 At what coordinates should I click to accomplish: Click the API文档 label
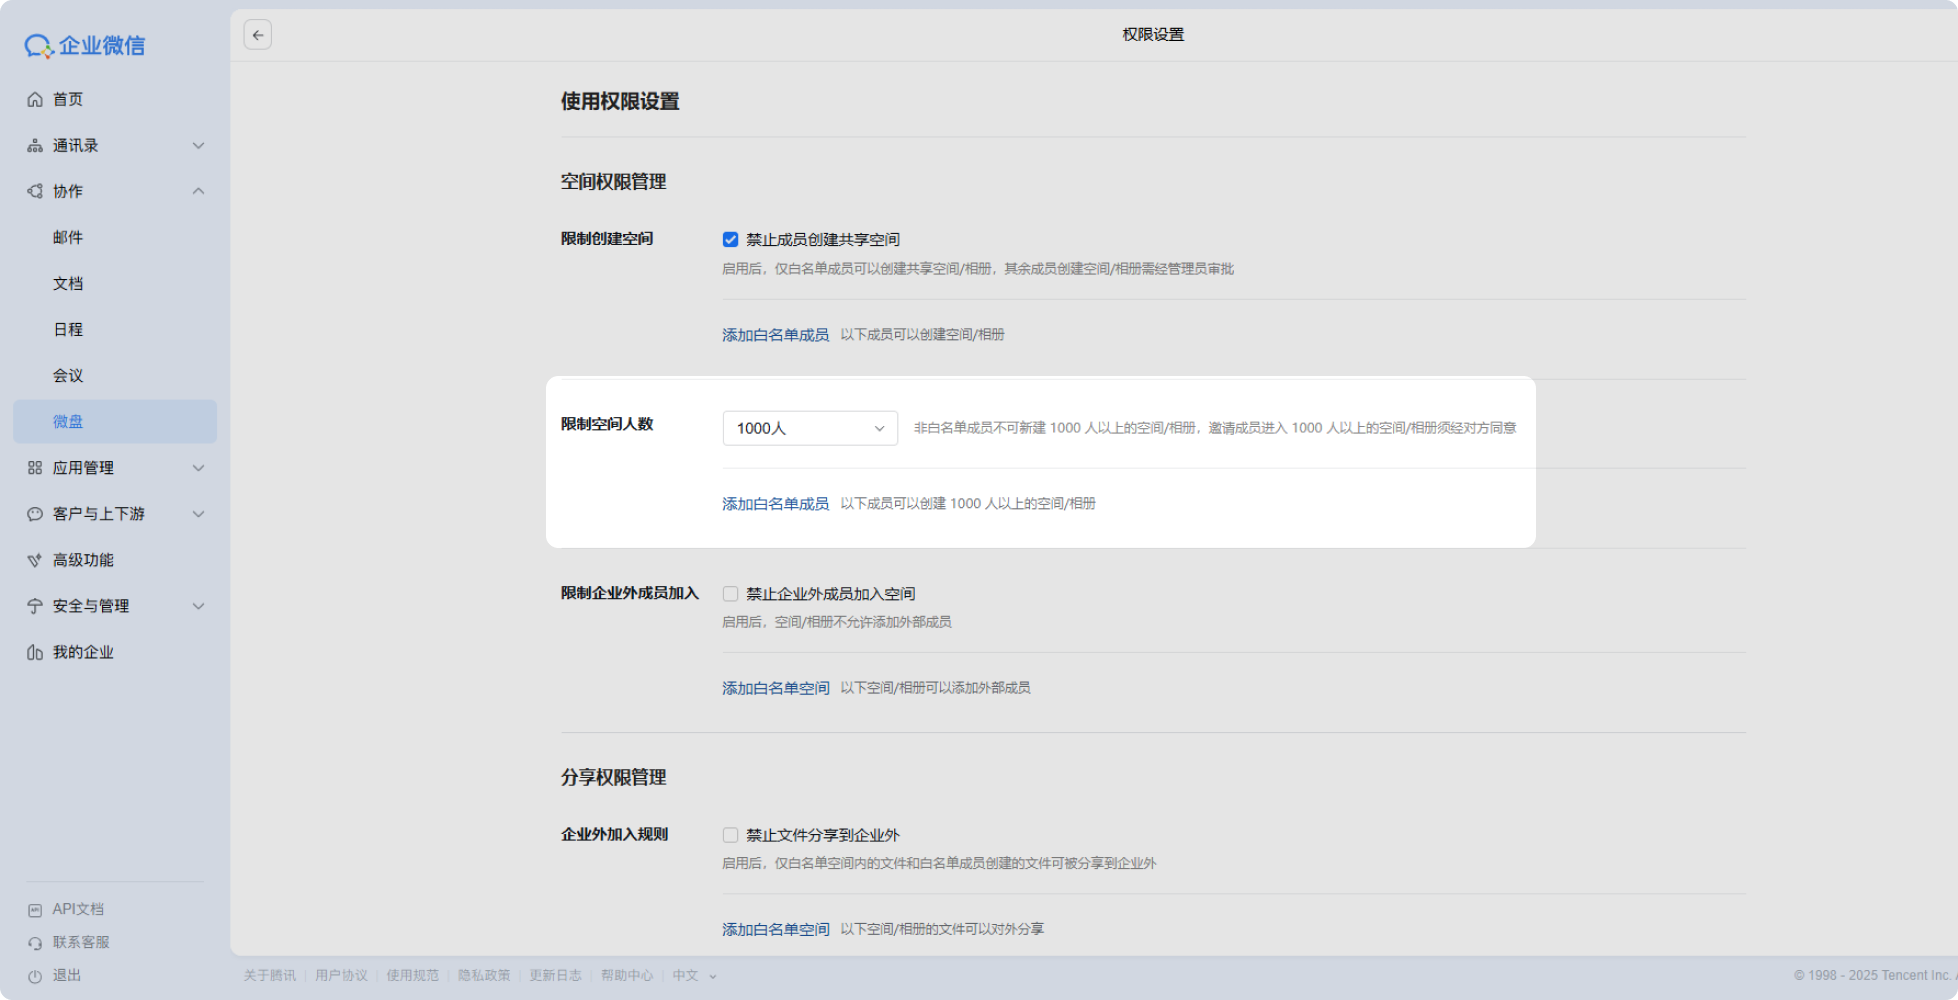78,909
